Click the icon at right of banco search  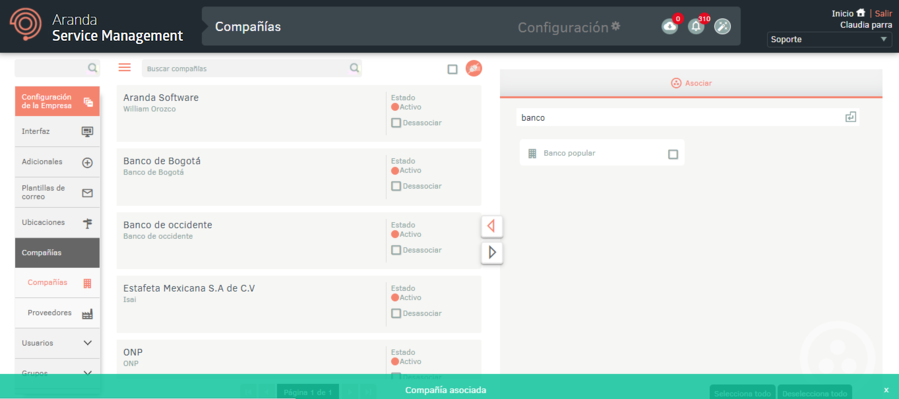pos(850,117)
